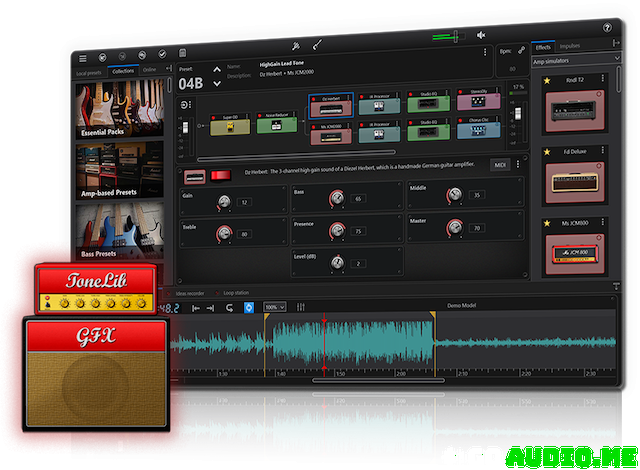The height and width of the screenshot is (470, 640).
Task: Go to previous preset with up chevron
Action: point(217,70)
